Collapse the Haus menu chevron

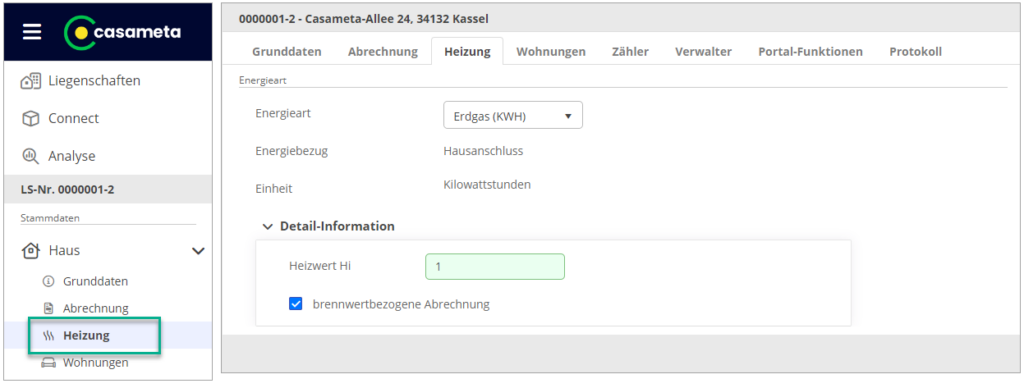[x=198, y=250]
